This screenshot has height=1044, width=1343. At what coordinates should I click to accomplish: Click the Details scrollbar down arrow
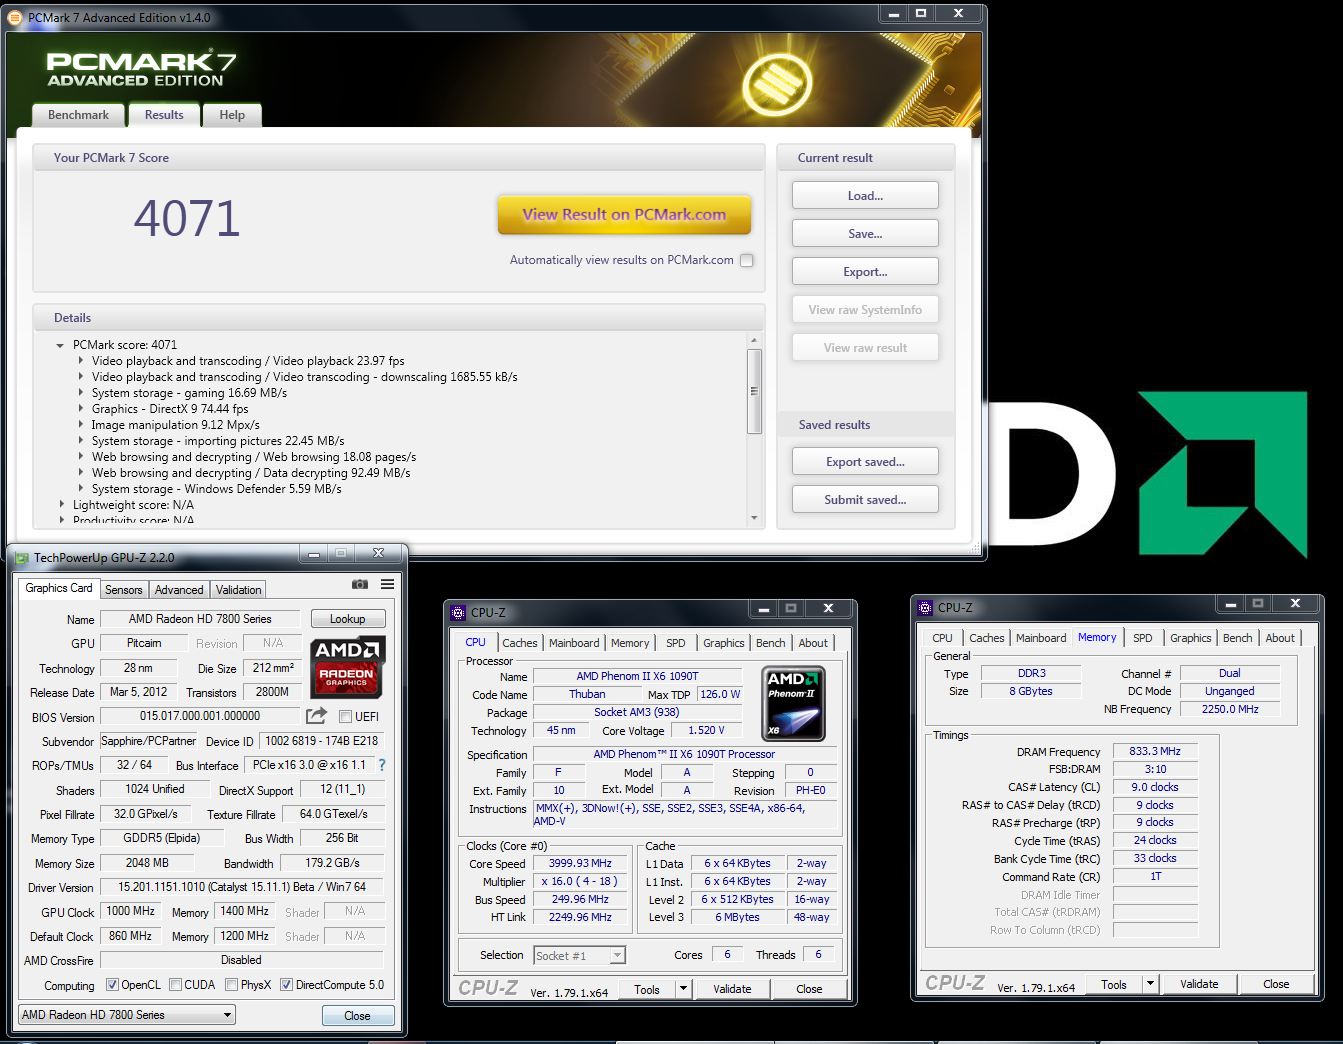pyautogui.click(x=754, y=518)
